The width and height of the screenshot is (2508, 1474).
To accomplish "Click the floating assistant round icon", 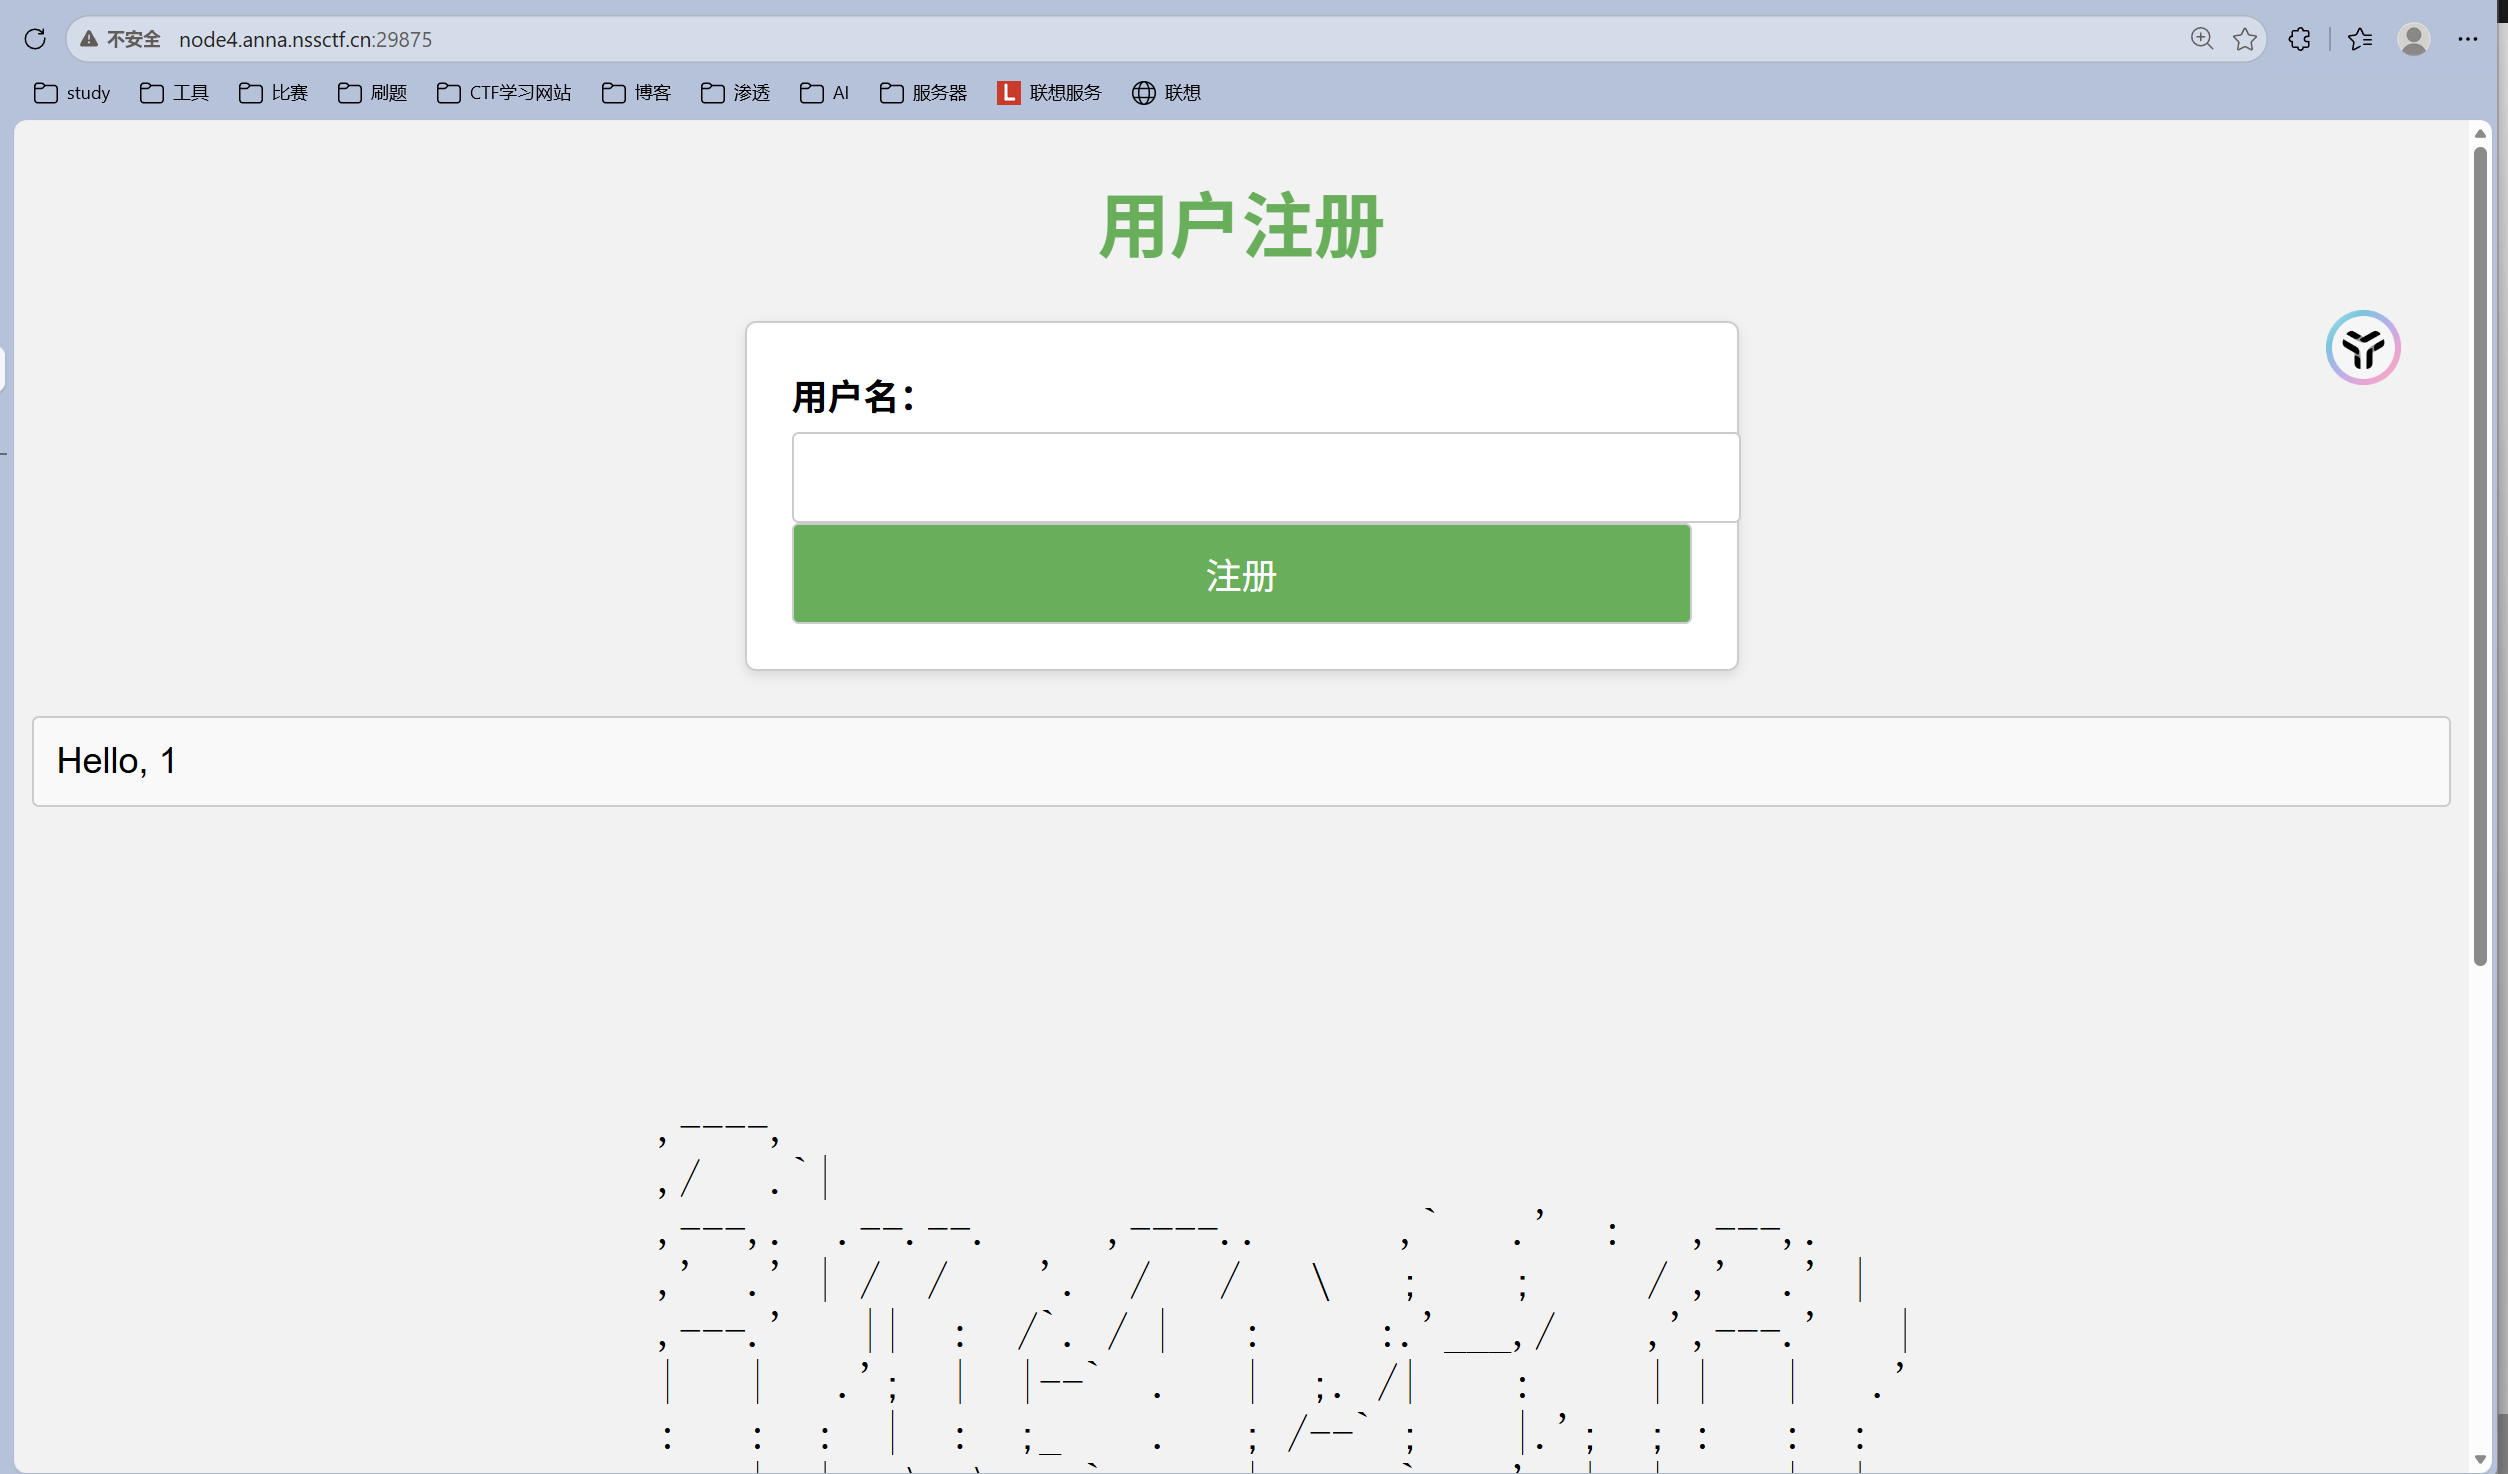I will click(x=2363, y=347).
